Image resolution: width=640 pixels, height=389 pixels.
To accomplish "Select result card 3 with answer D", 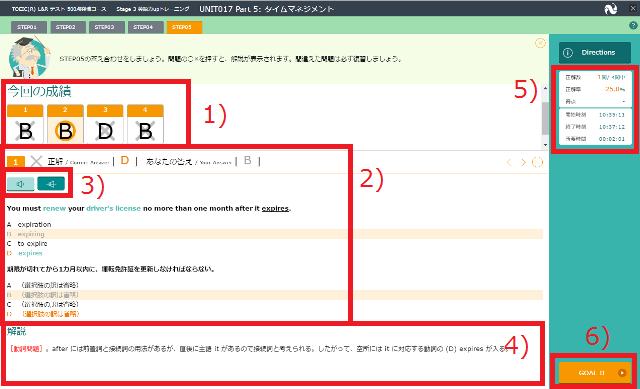I will pos(105,124).
